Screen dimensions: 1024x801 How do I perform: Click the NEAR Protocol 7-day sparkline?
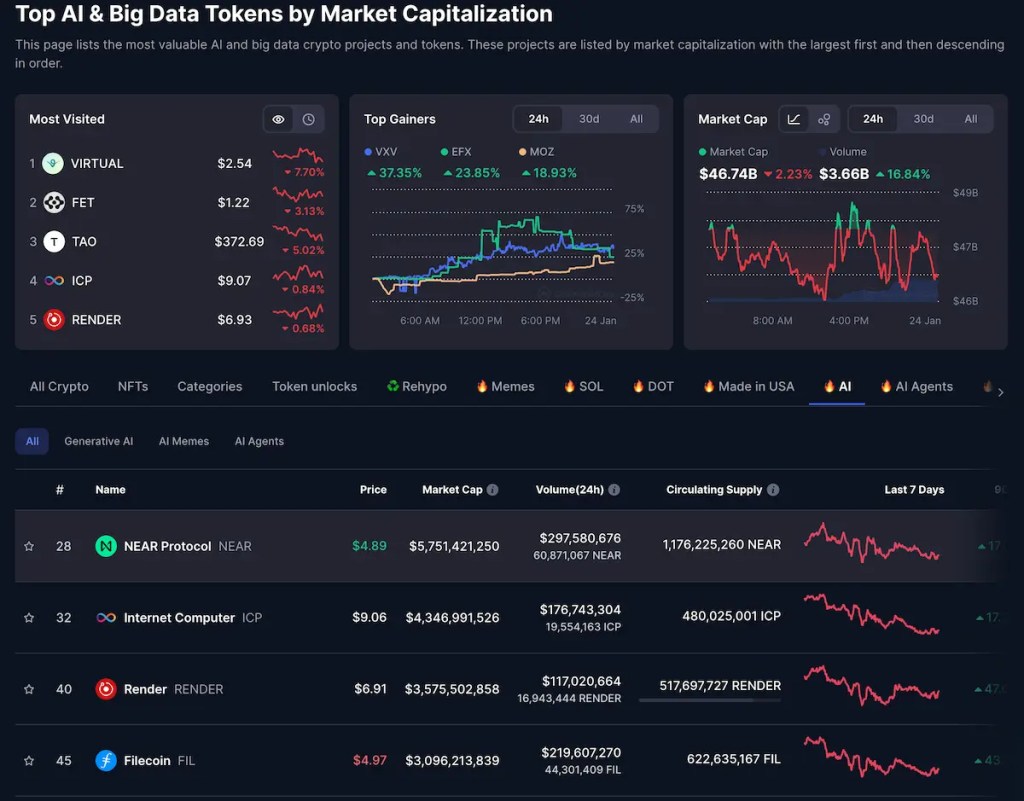[871, 544]
